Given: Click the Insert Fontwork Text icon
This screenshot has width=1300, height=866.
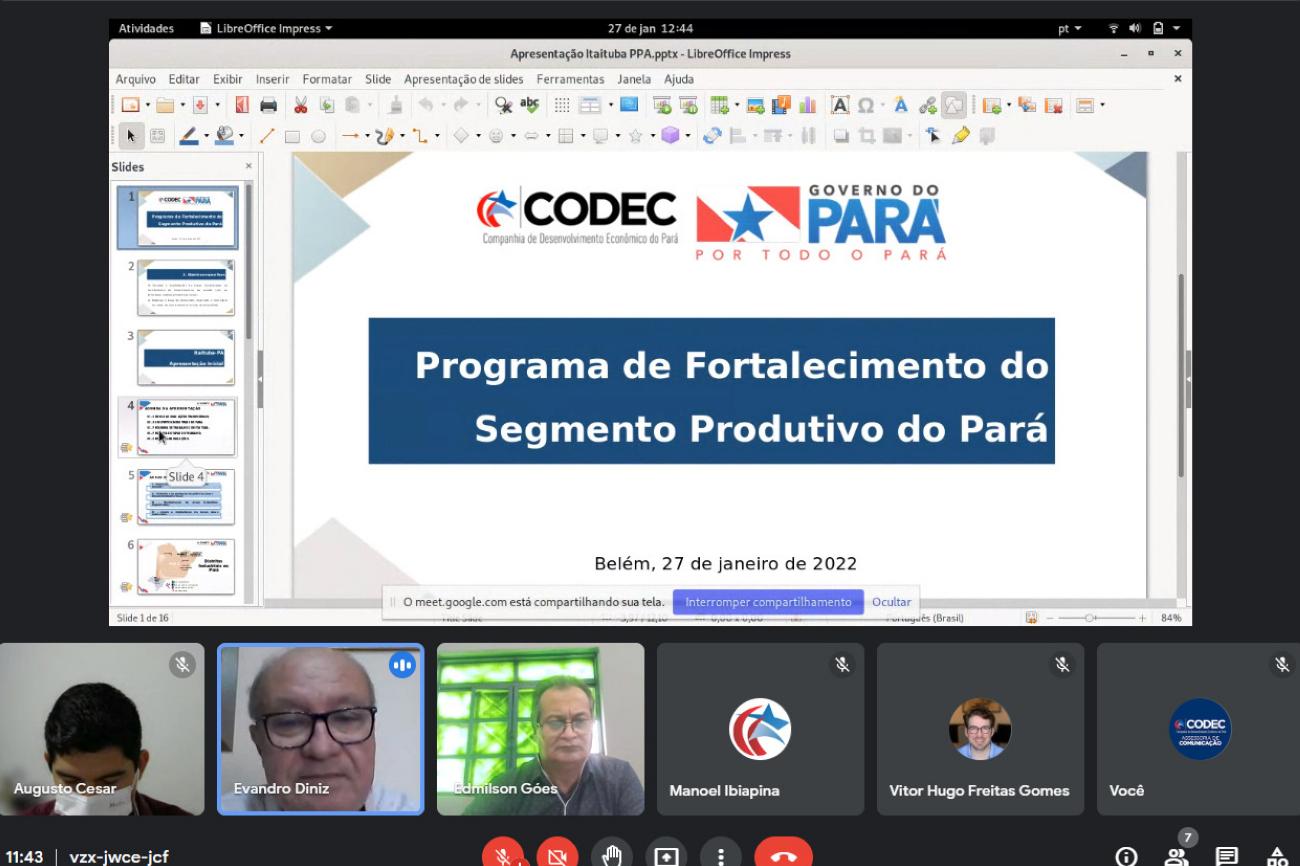Looking at the screenshot, I should point(901,105).
